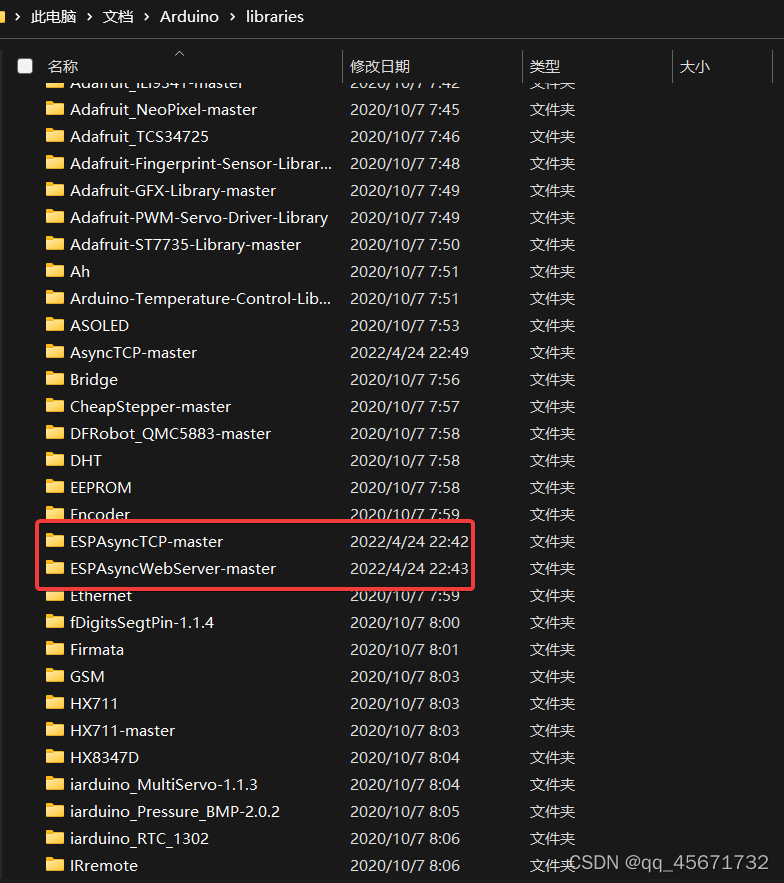Image resolution: width=784 pixels, height=883 pixels.
Task: Click the folder icon of Adafruit-GFX-Library-master
Action: point(55,190)
